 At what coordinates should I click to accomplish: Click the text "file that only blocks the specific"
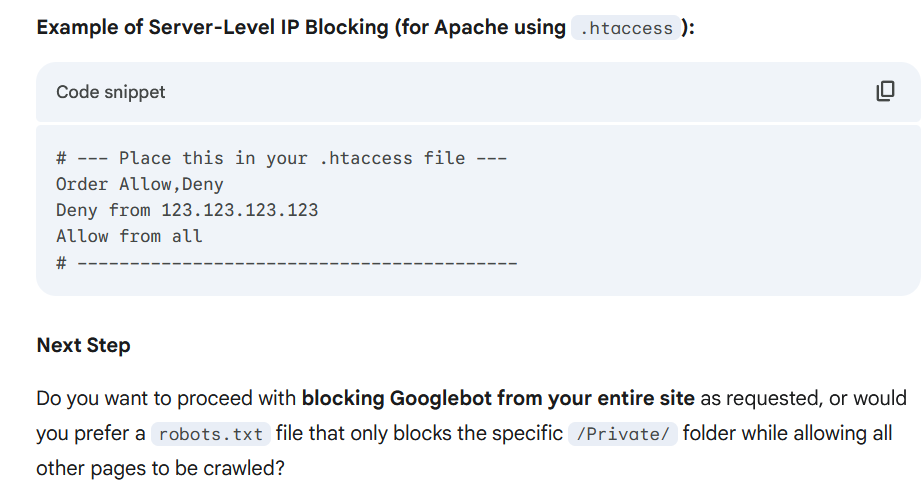[419, 434]
